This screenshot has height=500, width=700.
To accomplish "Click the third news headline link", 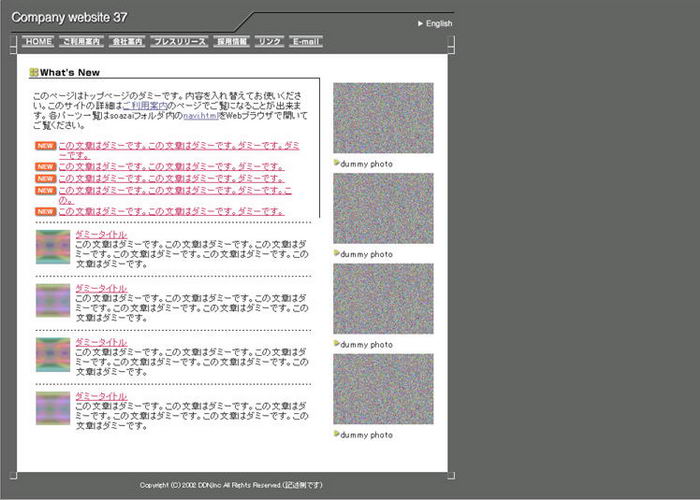I will (x=171, y=178).
